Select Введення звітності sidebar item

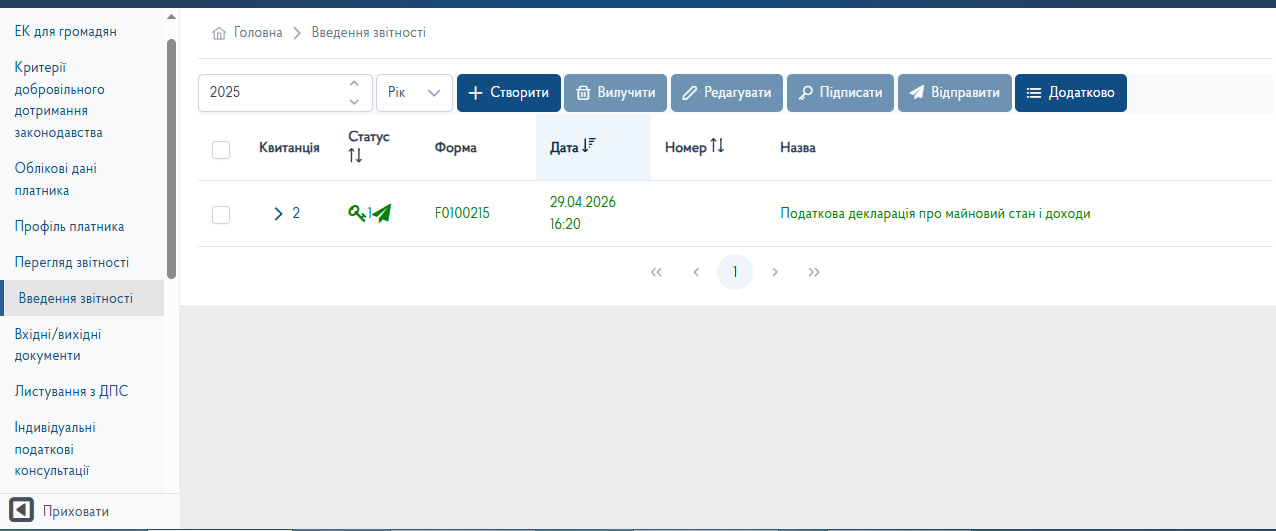tap(83, 298)
